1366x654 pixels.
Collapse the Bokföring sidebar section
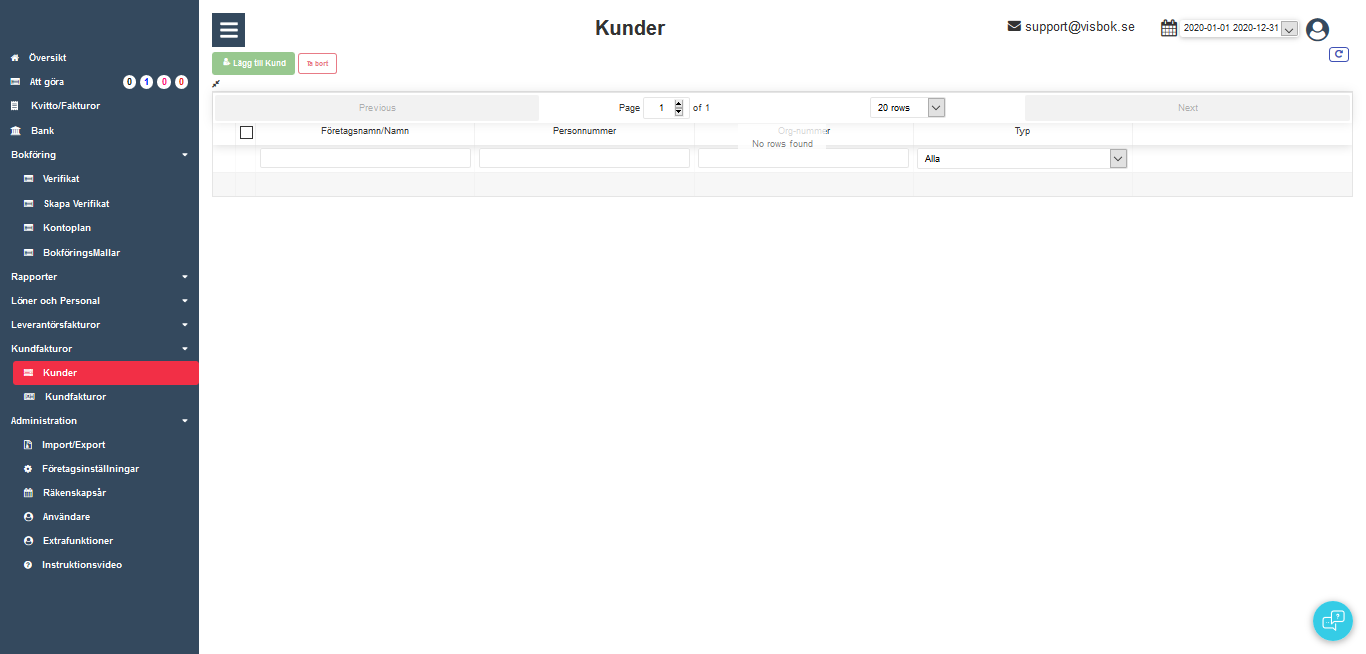pos(184,155)
